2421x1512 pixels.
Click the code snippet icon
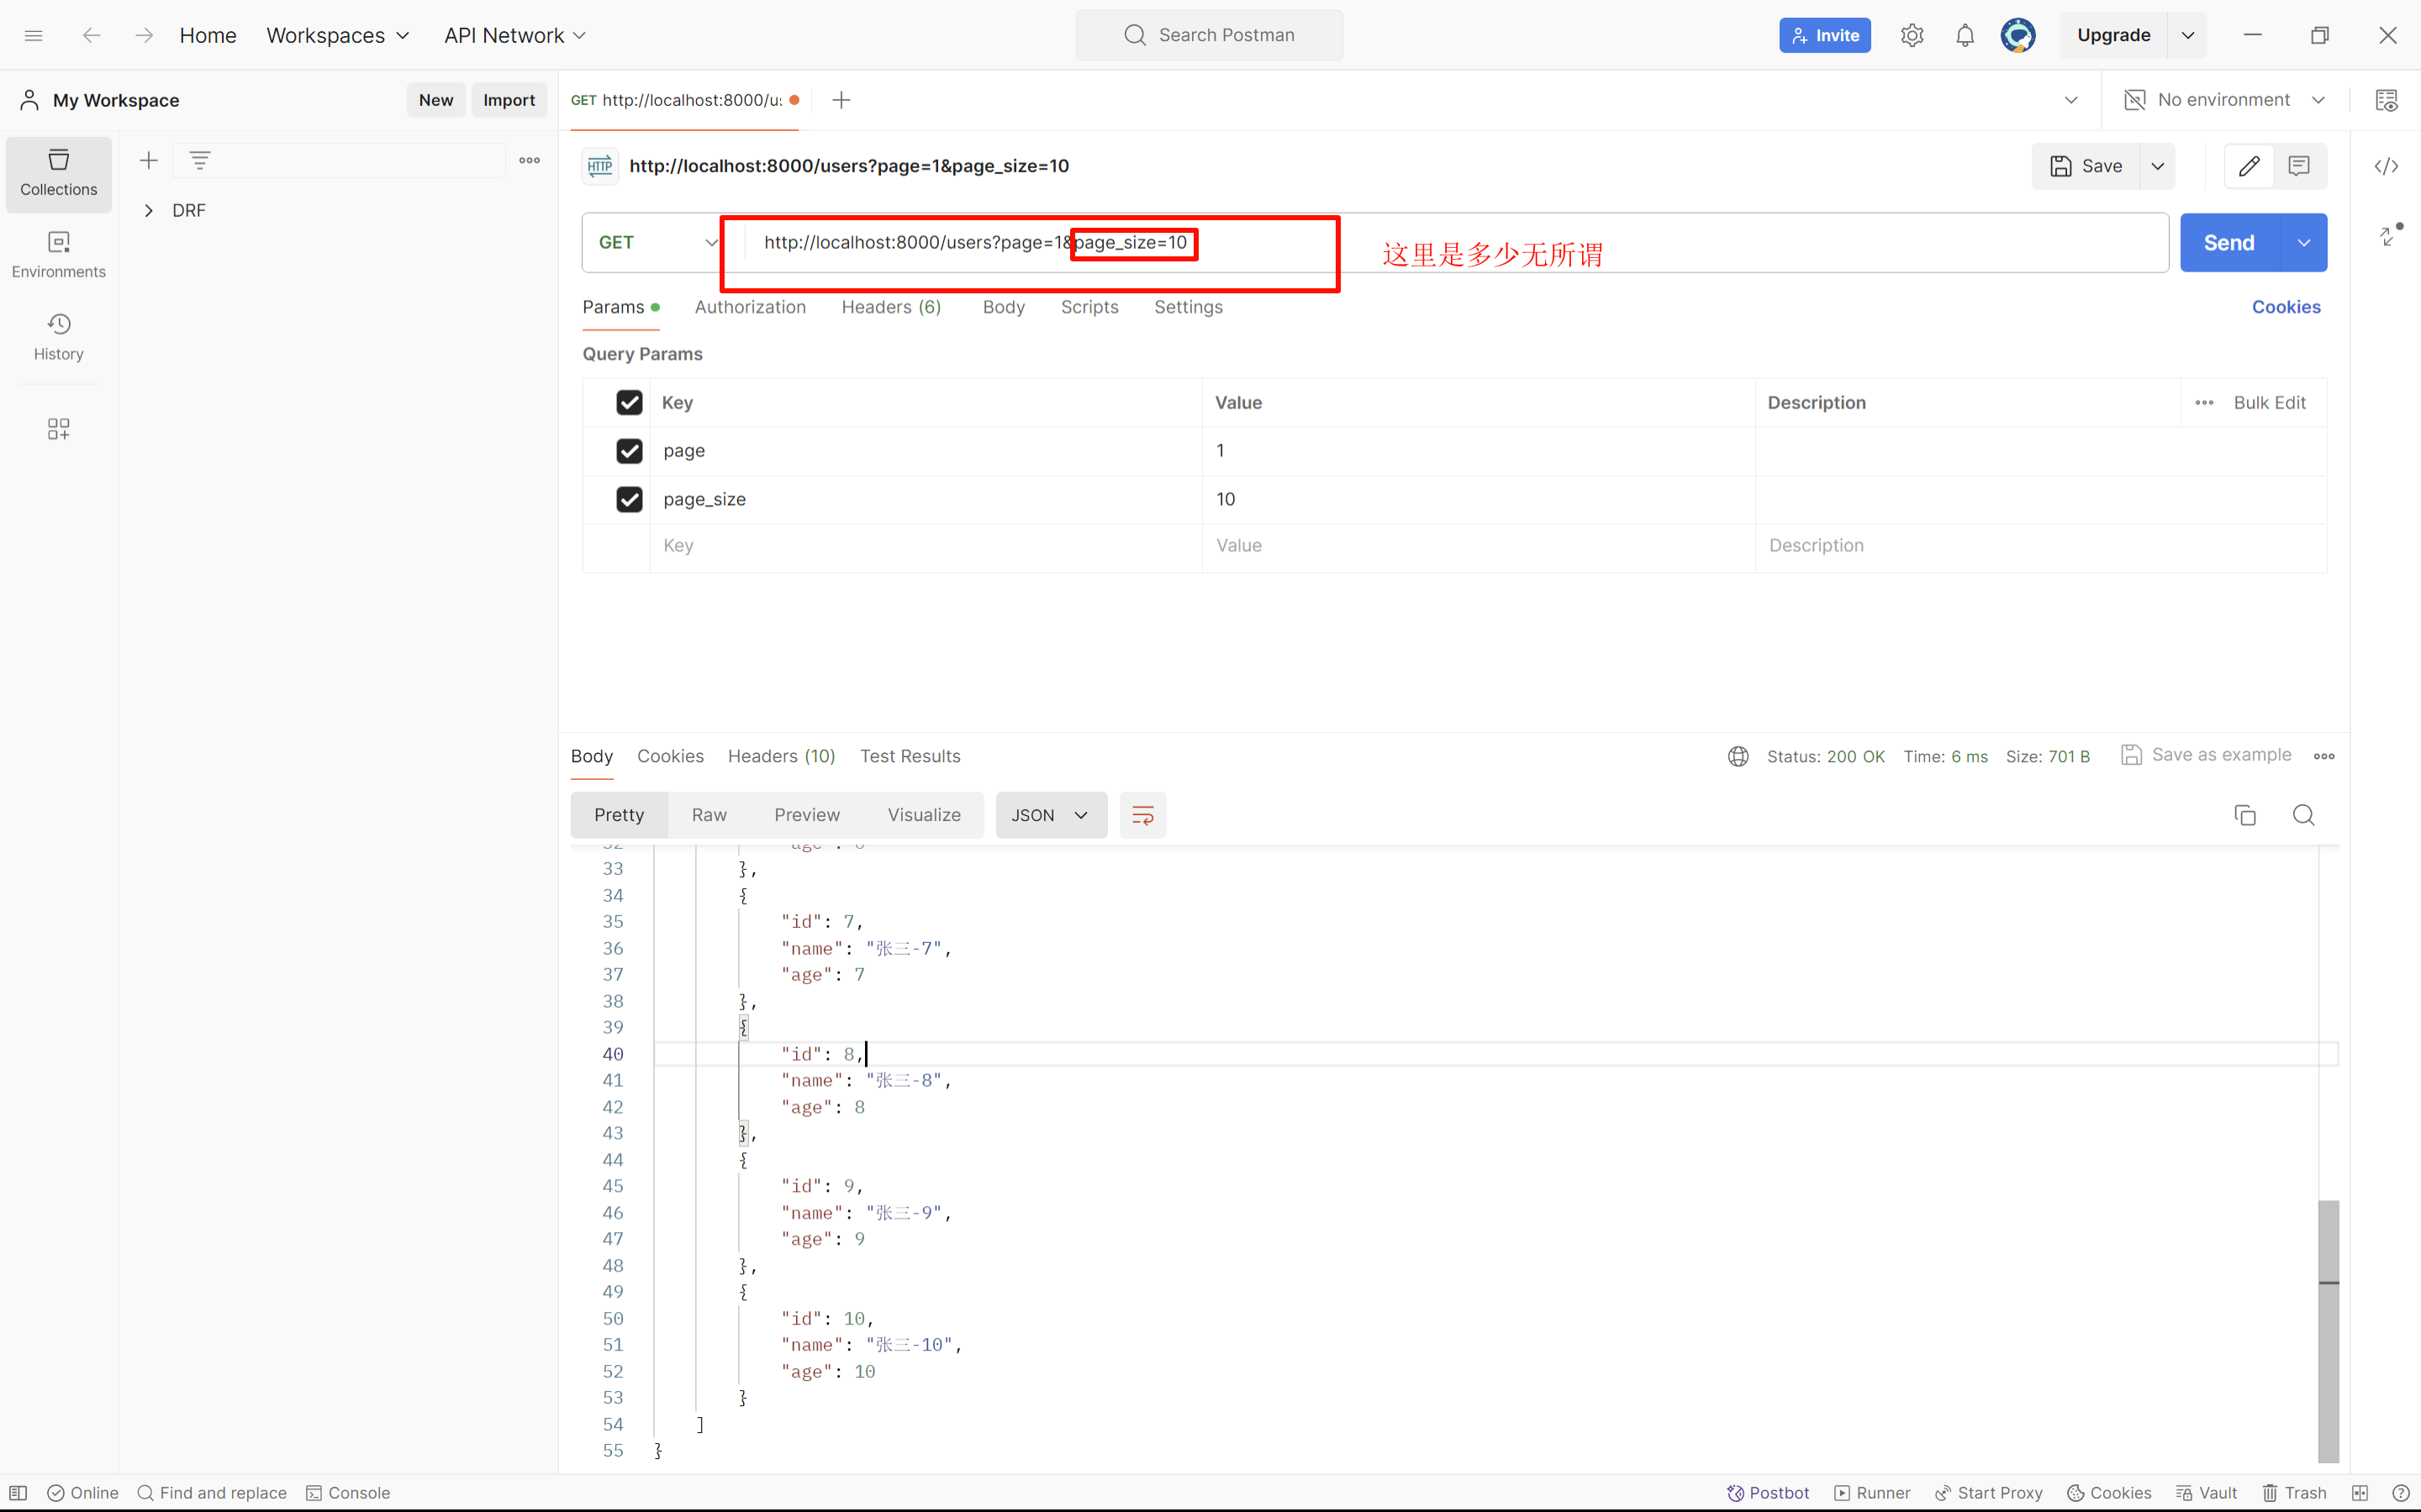coord(2386,166)
